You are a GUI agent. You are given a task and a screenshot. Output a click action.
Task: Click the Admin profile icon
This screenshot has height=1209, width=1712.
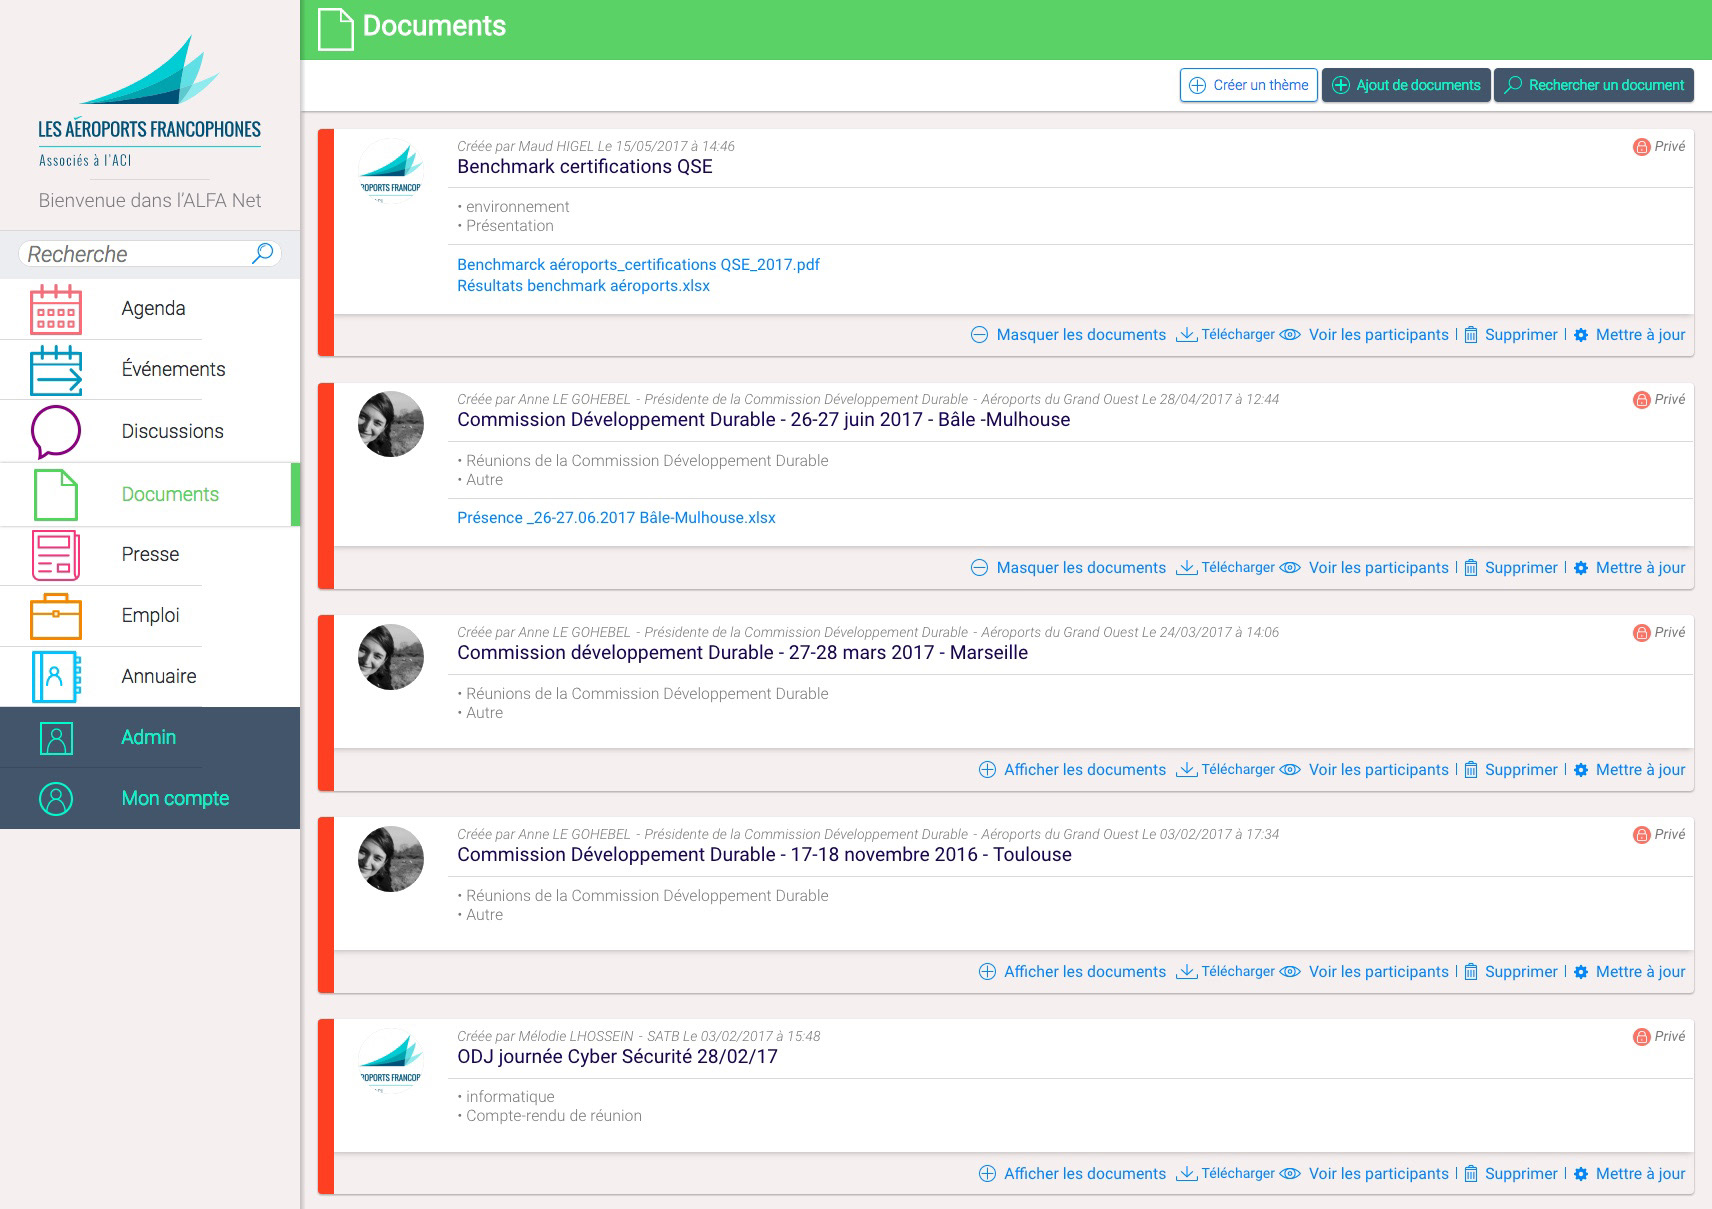pyautogui.click(x=56, y=738)
